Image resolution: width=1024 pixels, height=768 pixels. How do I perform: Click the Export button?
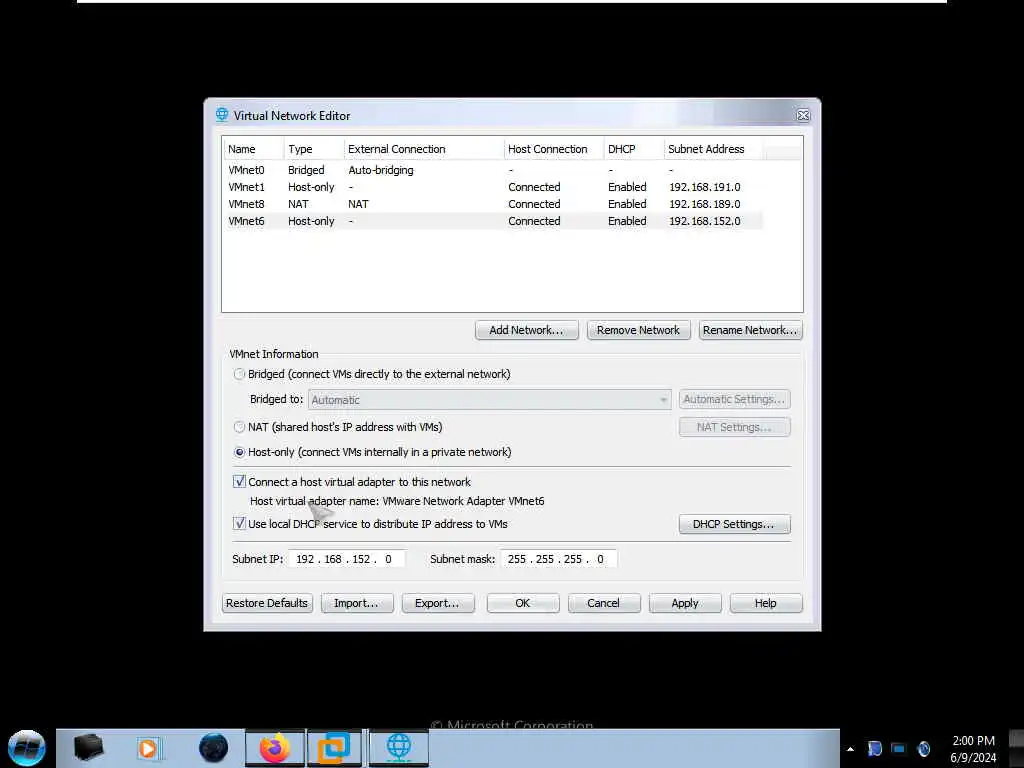click(438, 603)
